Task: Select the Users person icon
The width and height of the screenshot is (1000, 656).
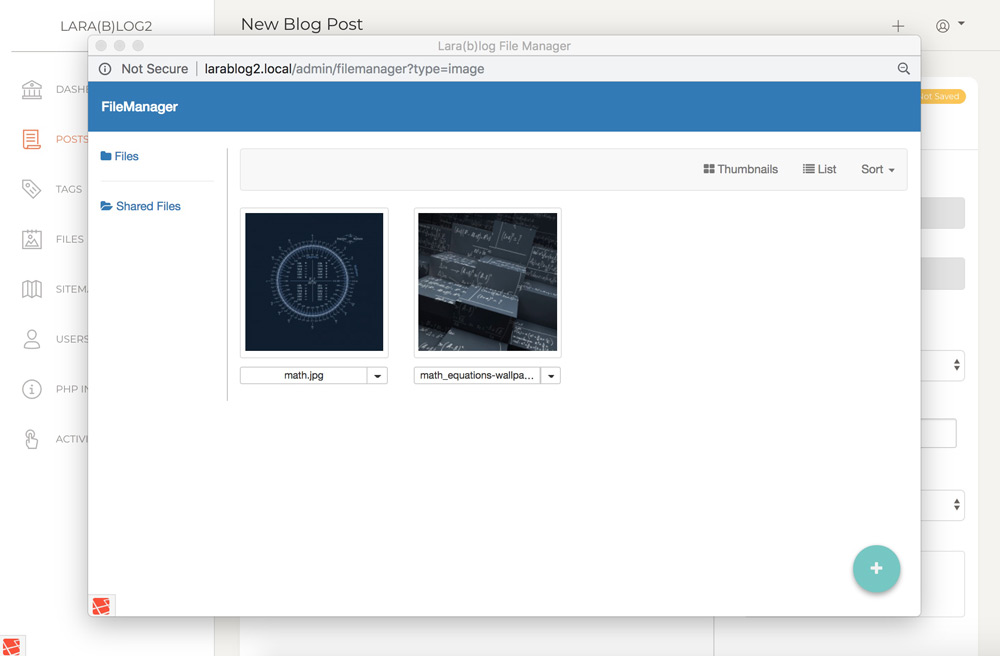Action: (31, 339)
